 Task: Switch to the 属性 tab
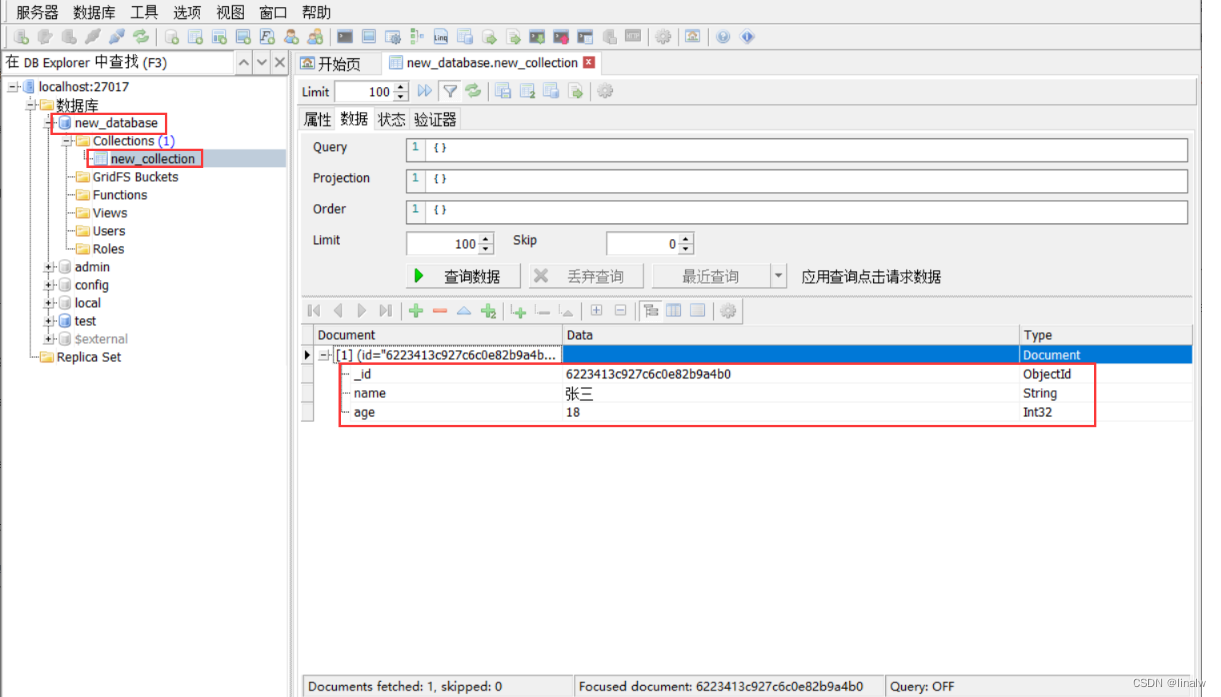coord(317,119)
